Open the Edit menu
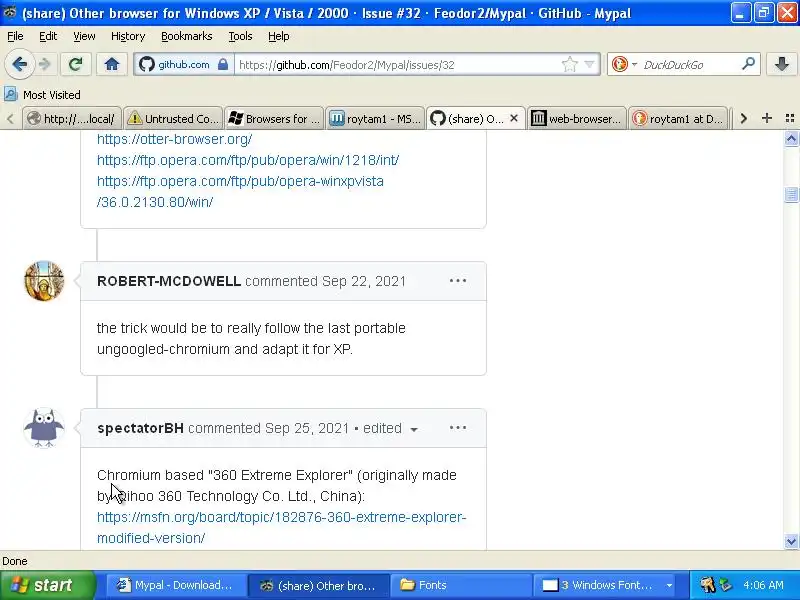 click(48, 36)
